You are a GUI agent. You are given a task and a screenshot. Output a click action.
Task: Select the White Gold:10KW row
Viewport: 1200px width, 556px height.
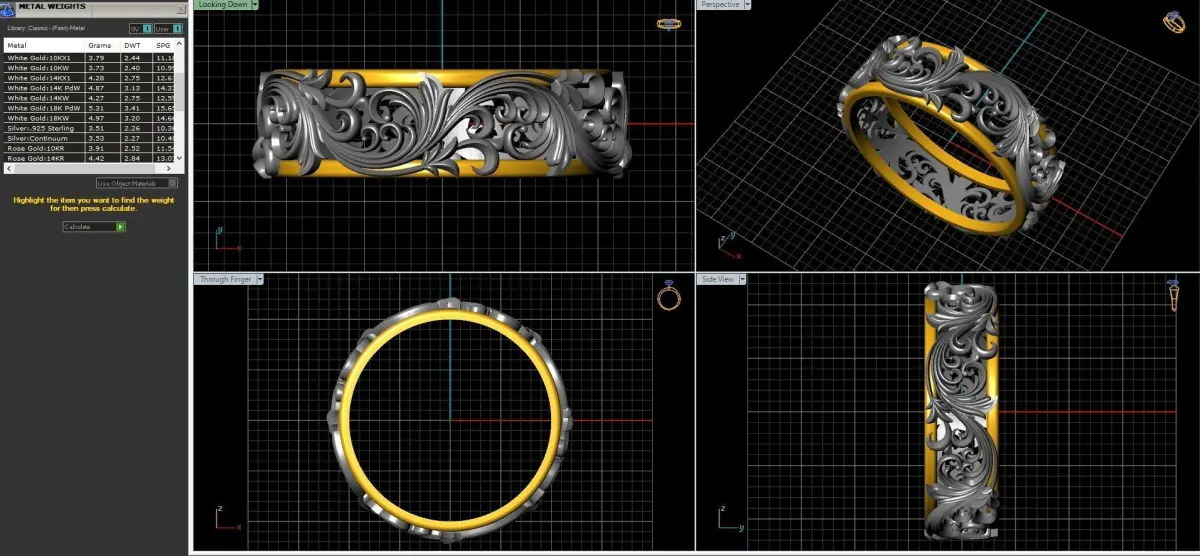point(90,68)
